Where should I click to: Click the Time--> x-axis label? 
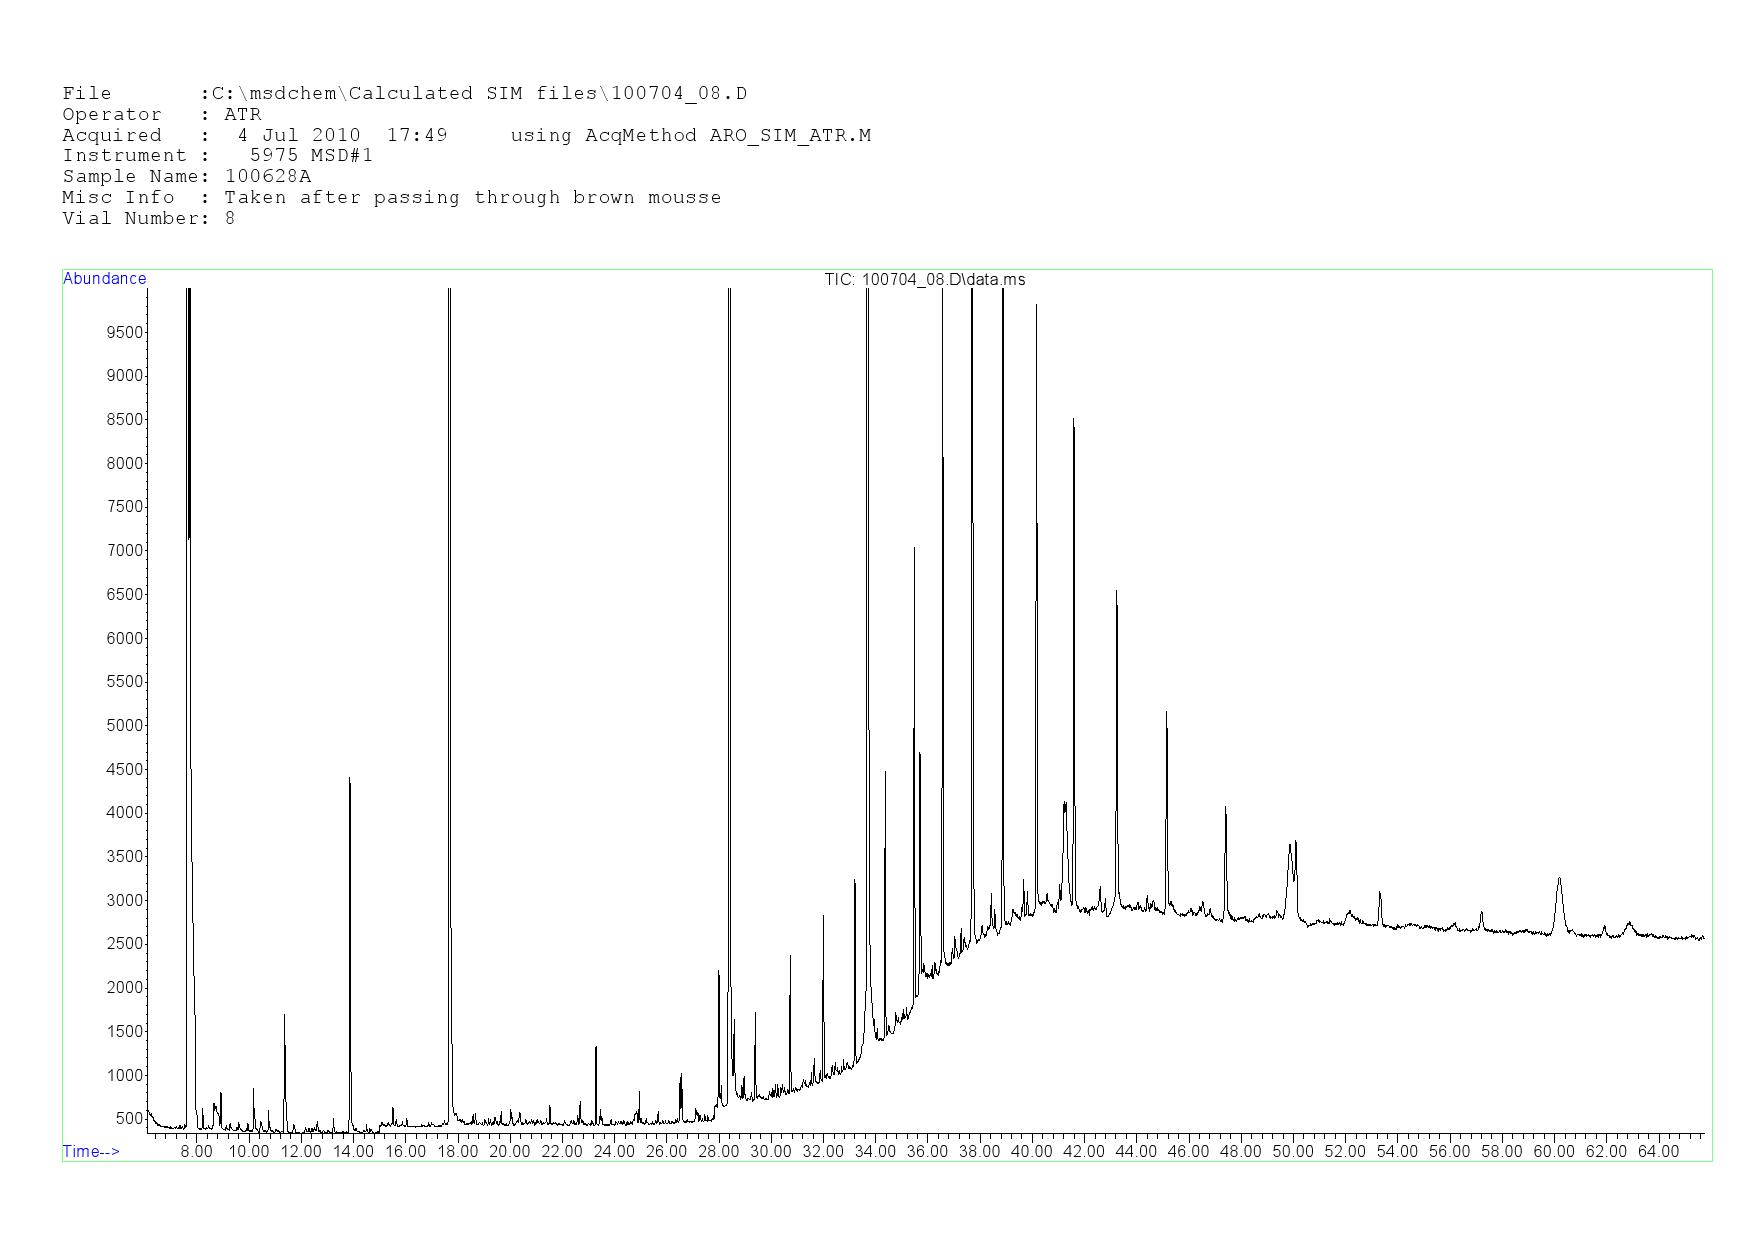(91, 1151)
